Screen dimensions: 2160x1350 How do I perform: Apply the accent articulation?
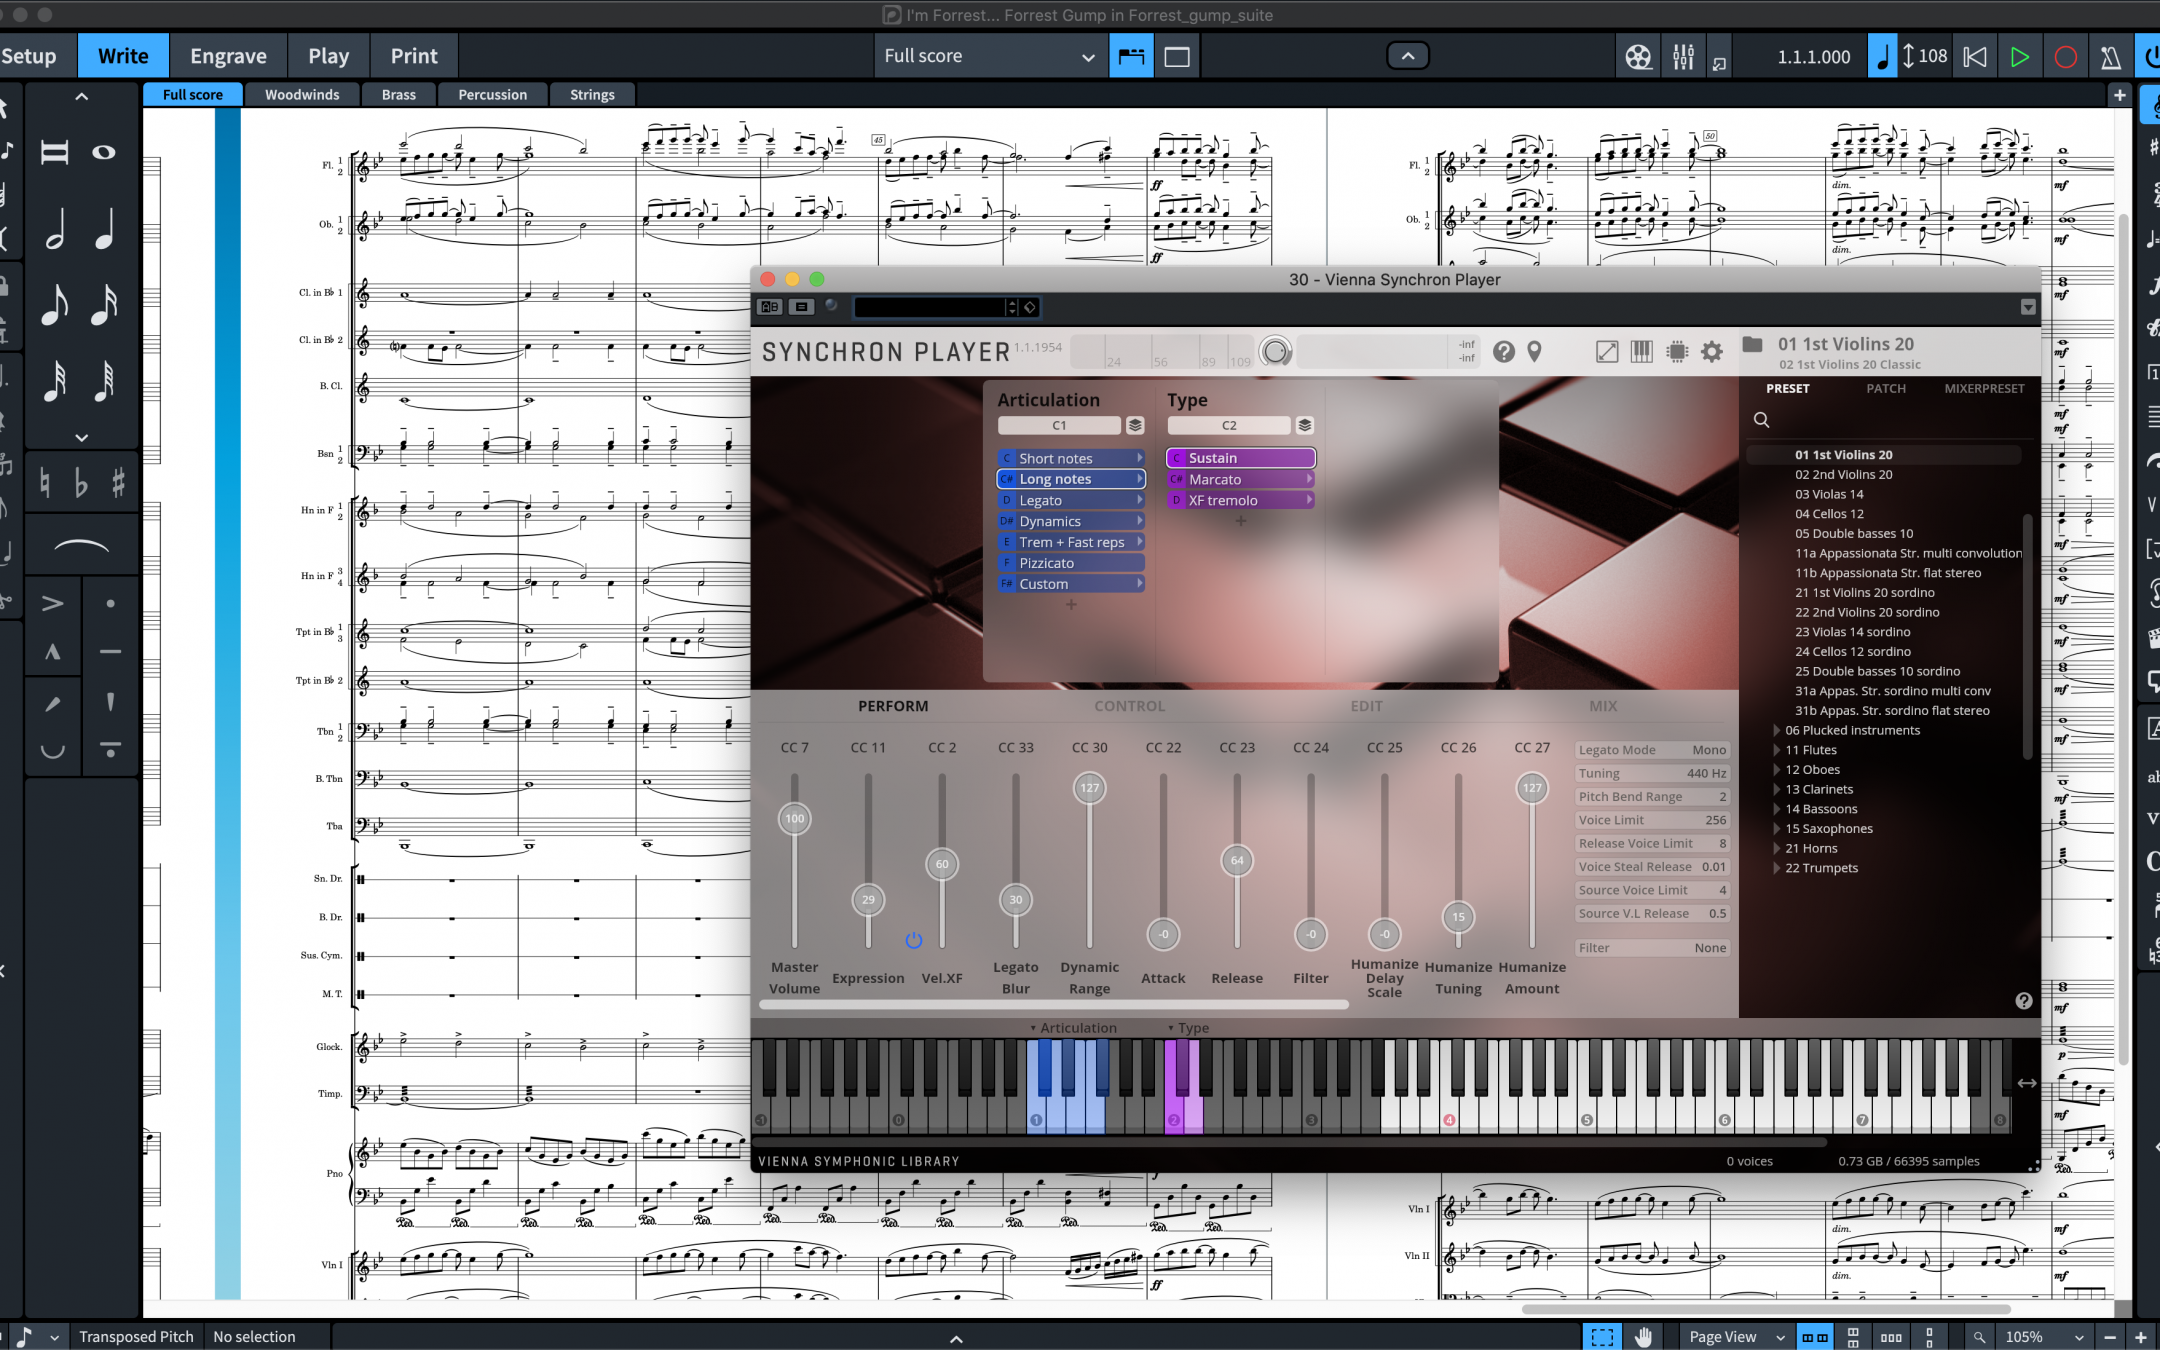pos(52,603)
